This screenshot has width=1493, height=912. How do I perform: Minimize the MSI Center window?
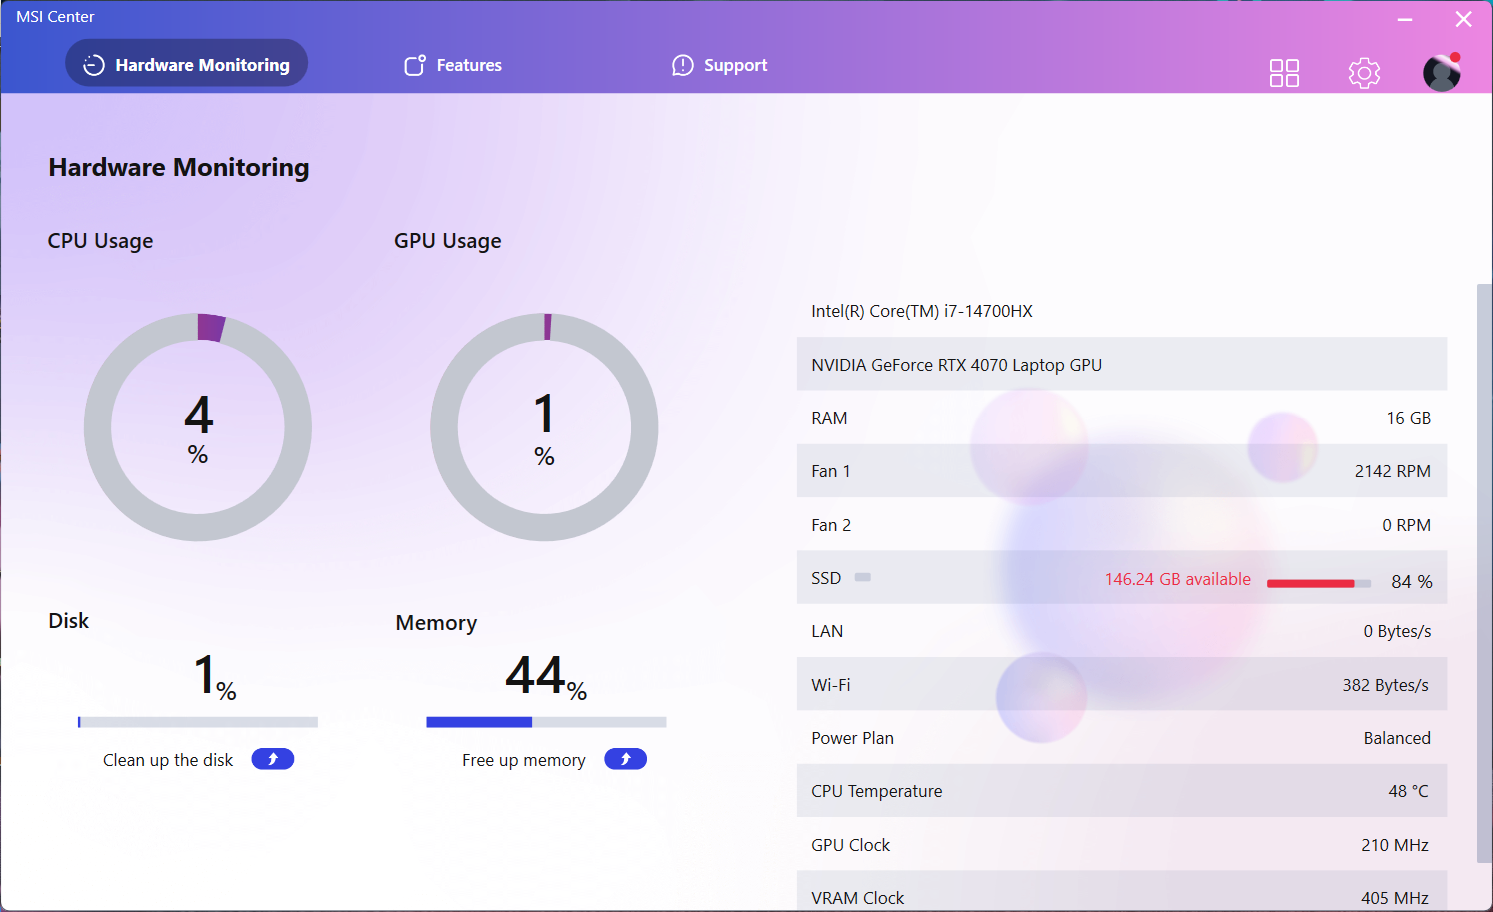[x=1405, y=19]
